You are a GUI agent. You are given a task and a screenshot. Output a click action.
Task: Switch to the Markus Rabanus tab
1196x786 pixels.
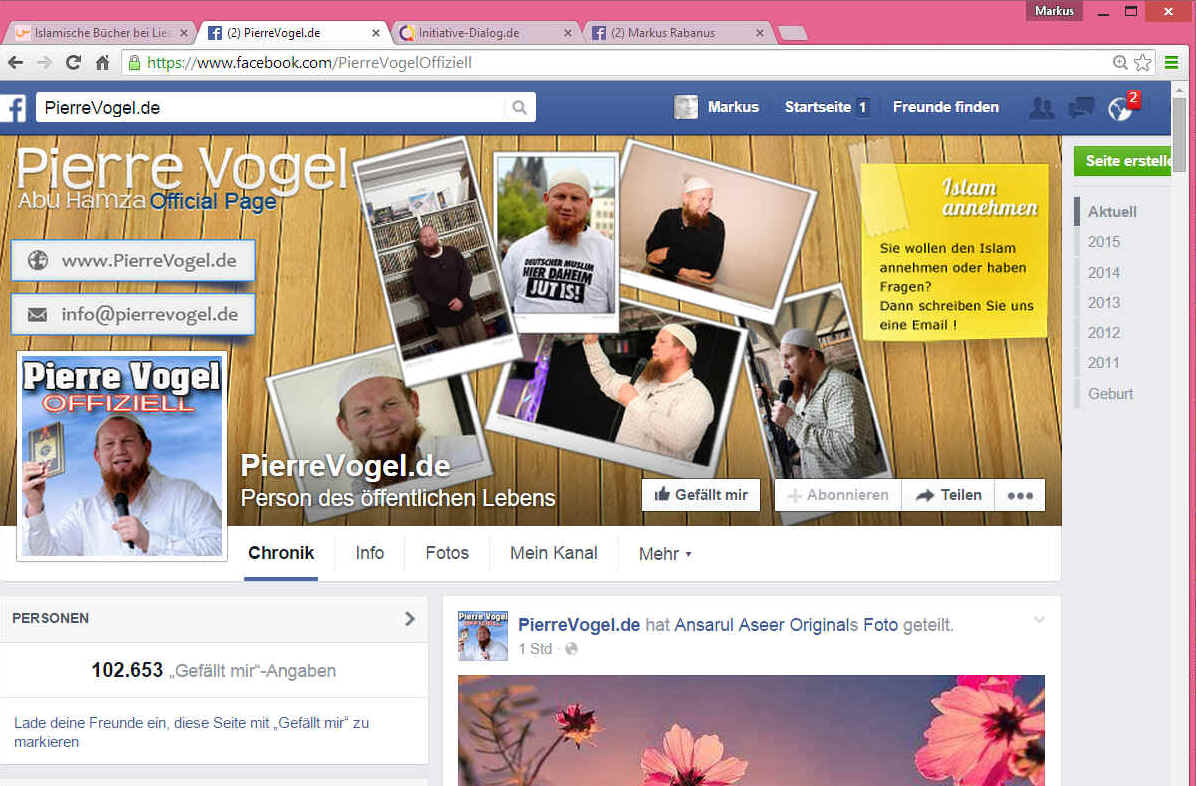[x=679, y=33]
